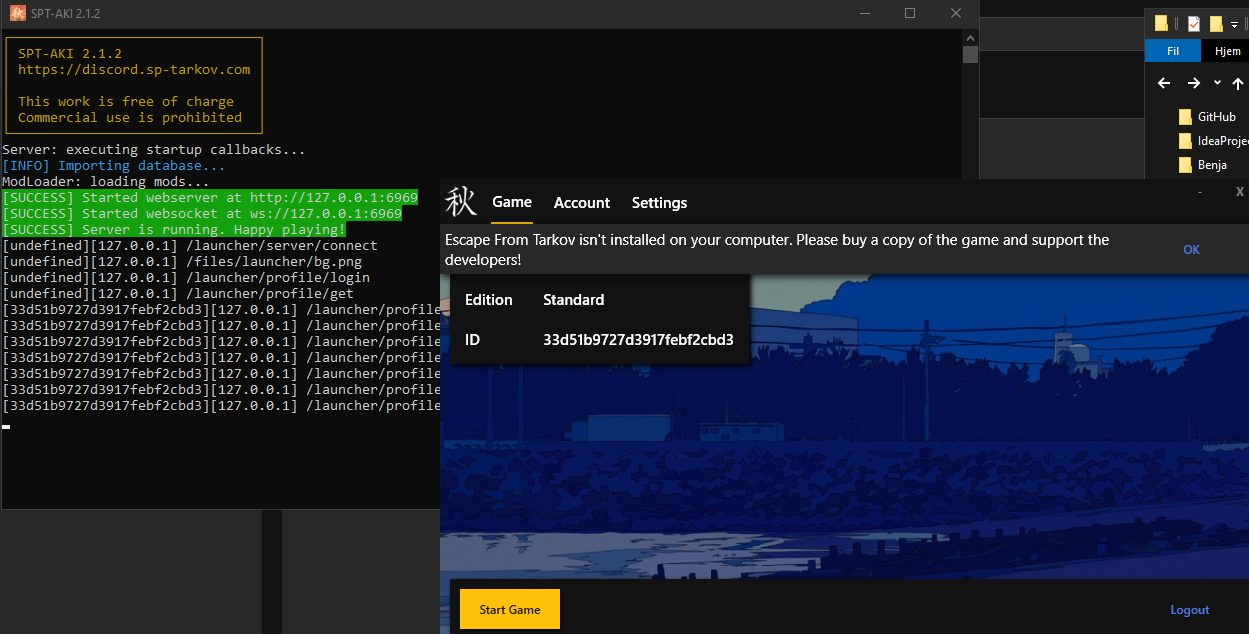The height and width of the screenshot is (634, 1249).
Task: Switch to the Account tab
Action: (582, 203)
